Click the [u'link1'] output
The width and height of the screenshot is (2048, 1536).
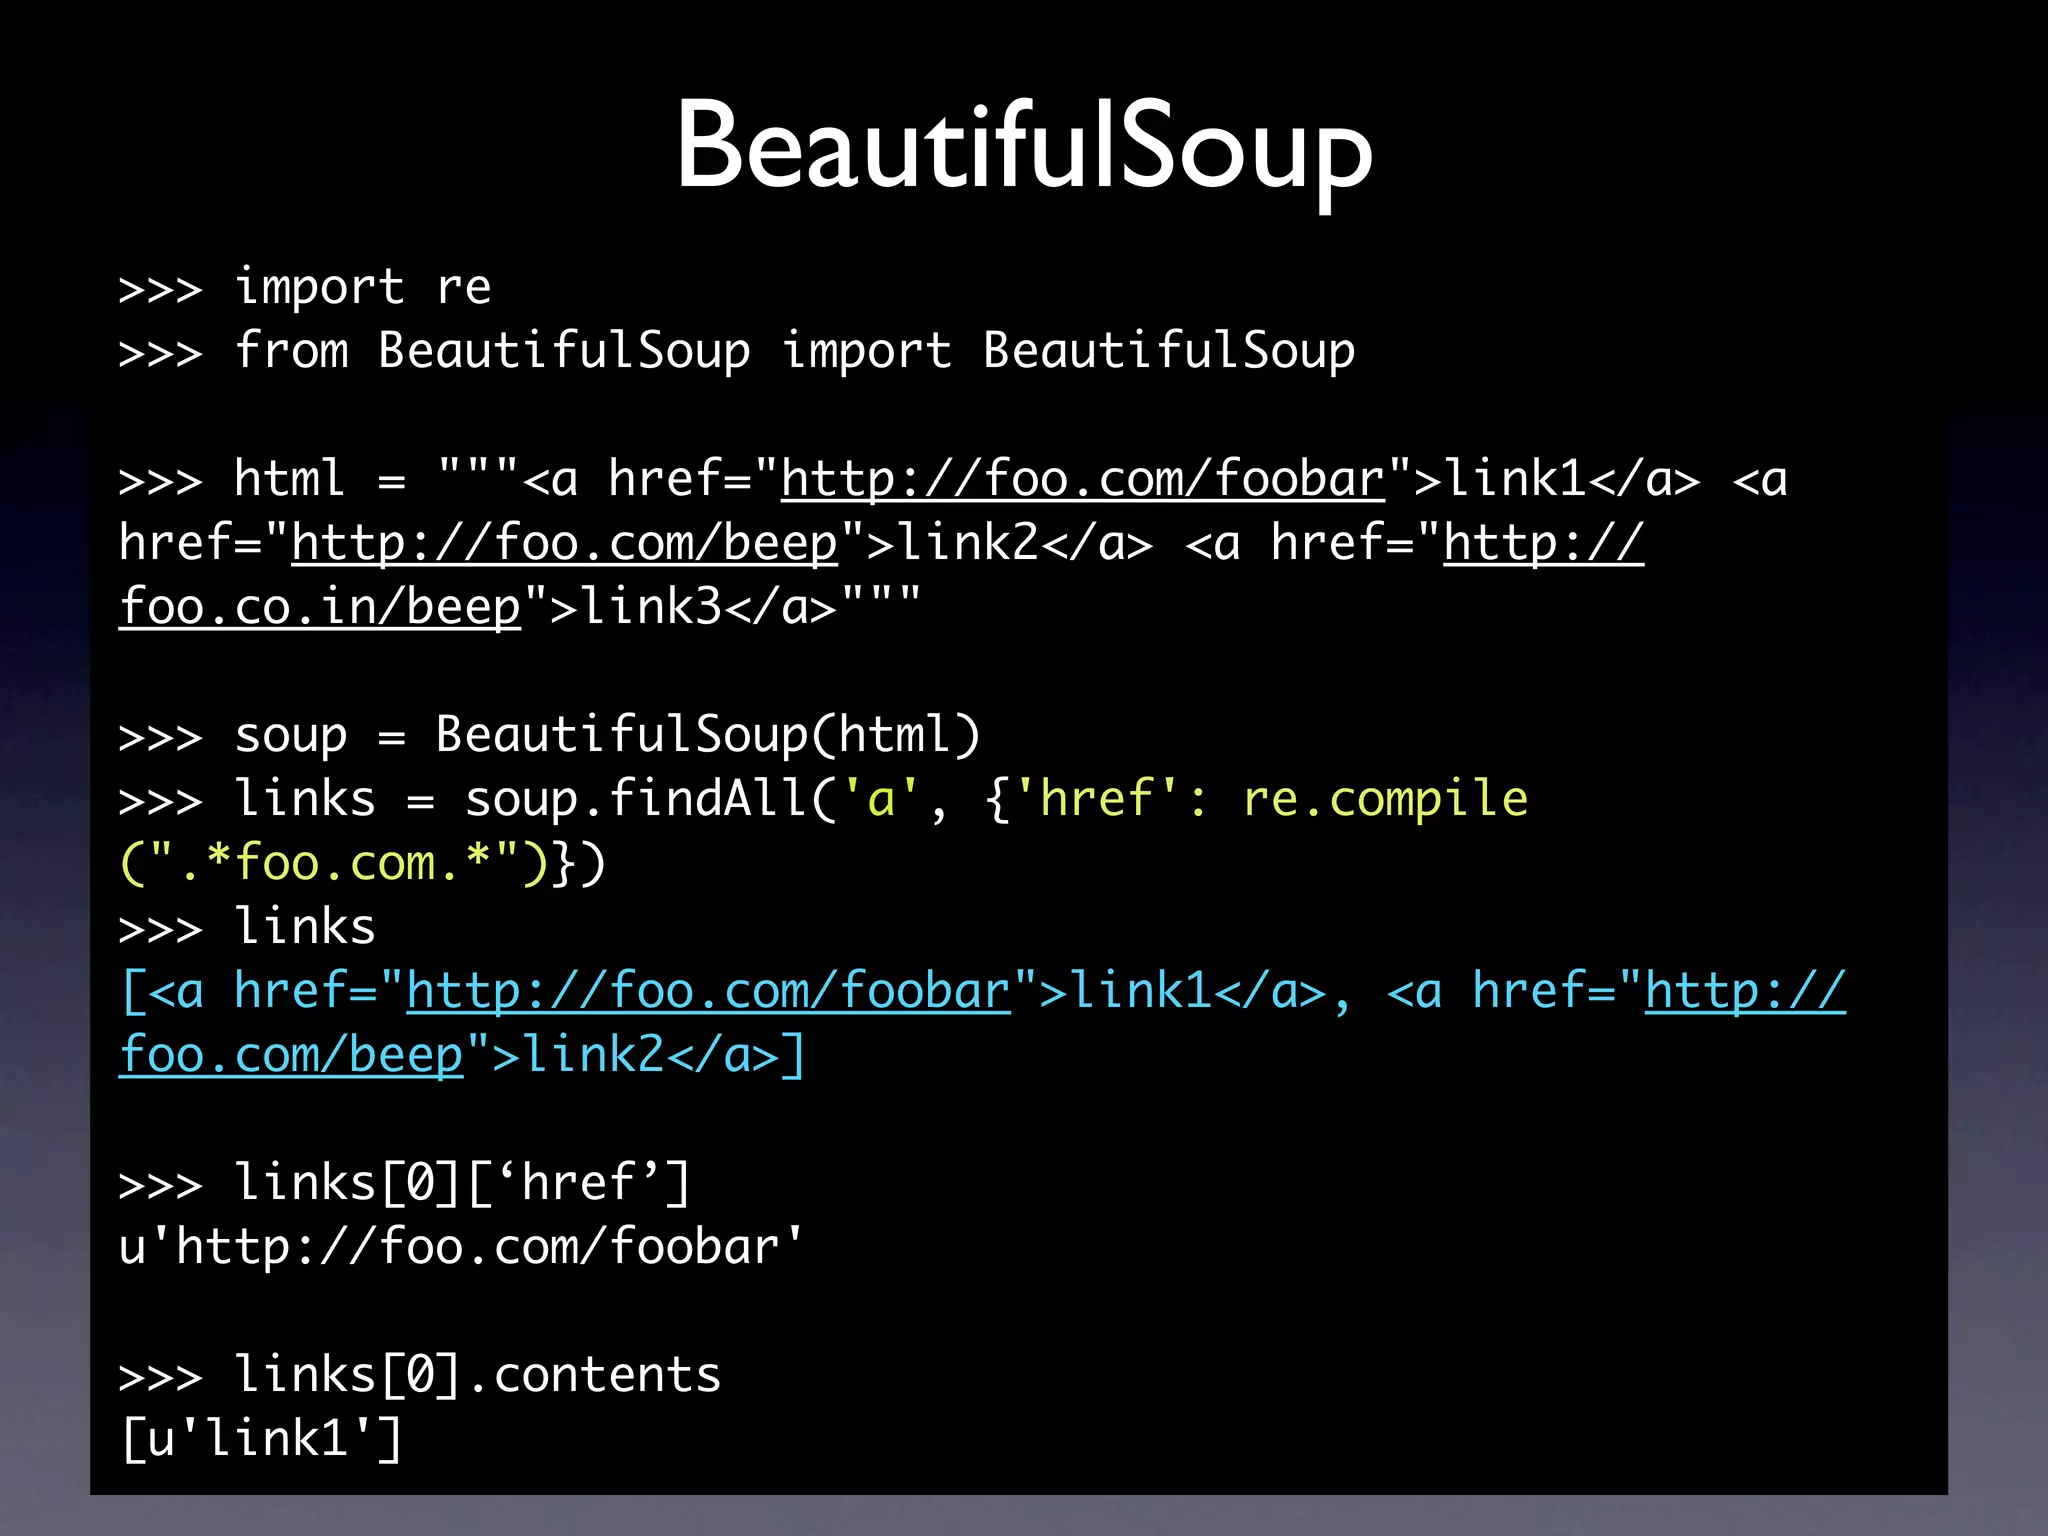click(261, 1439)
